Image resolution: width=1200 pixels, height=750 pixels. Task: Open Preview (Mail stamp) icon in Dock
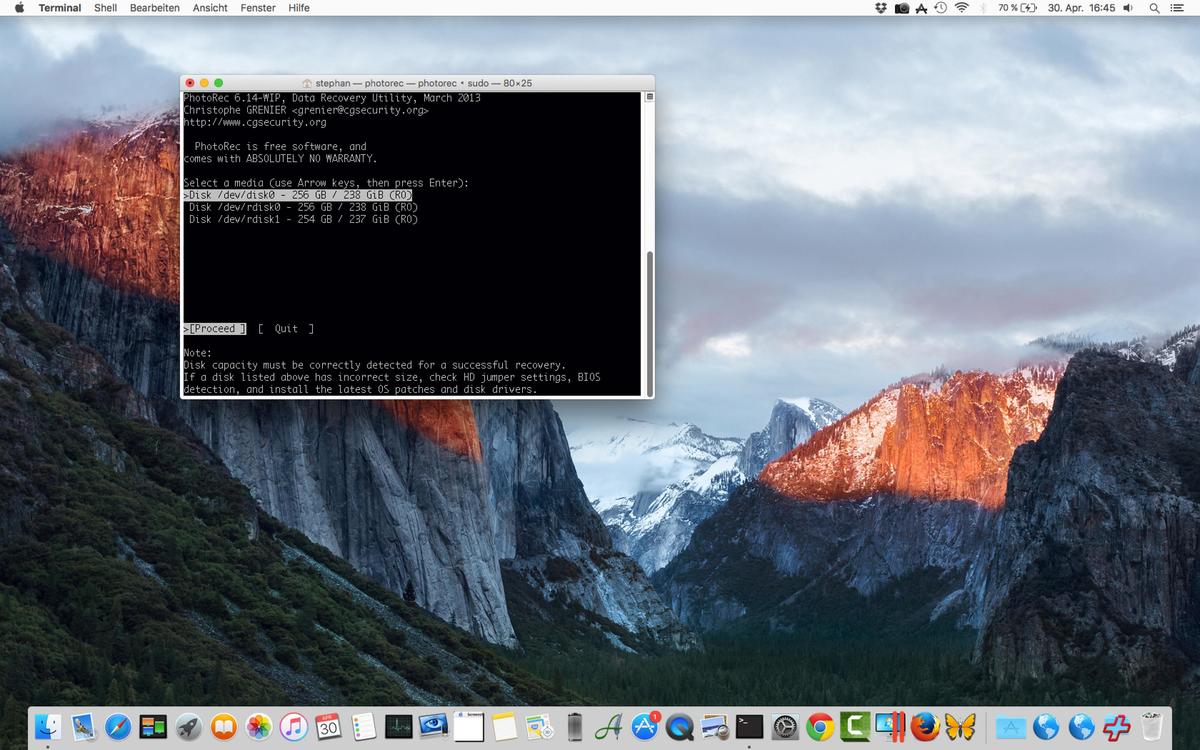click(x=82, y=727)
